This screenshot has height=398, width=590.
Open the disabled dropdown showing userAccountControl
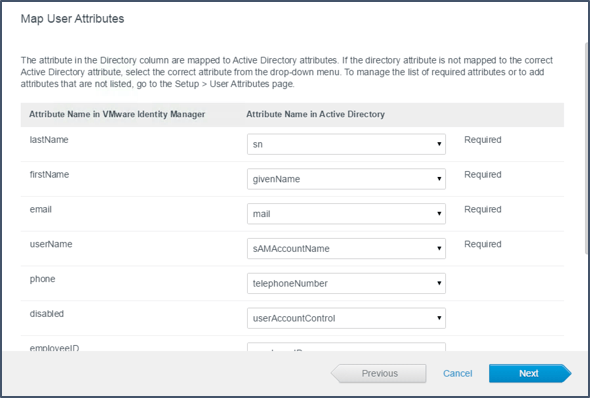click(346, 318)
